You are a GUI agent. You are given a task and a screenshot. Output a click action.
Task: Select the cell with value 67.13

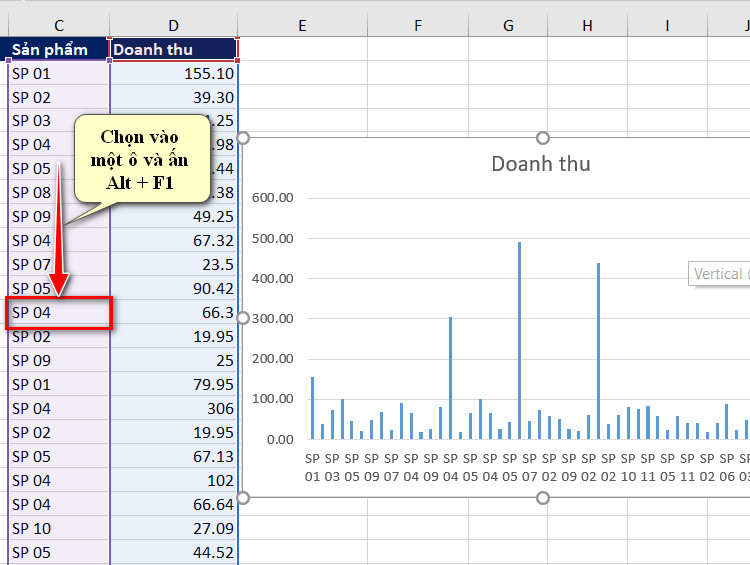coord(174,456)
